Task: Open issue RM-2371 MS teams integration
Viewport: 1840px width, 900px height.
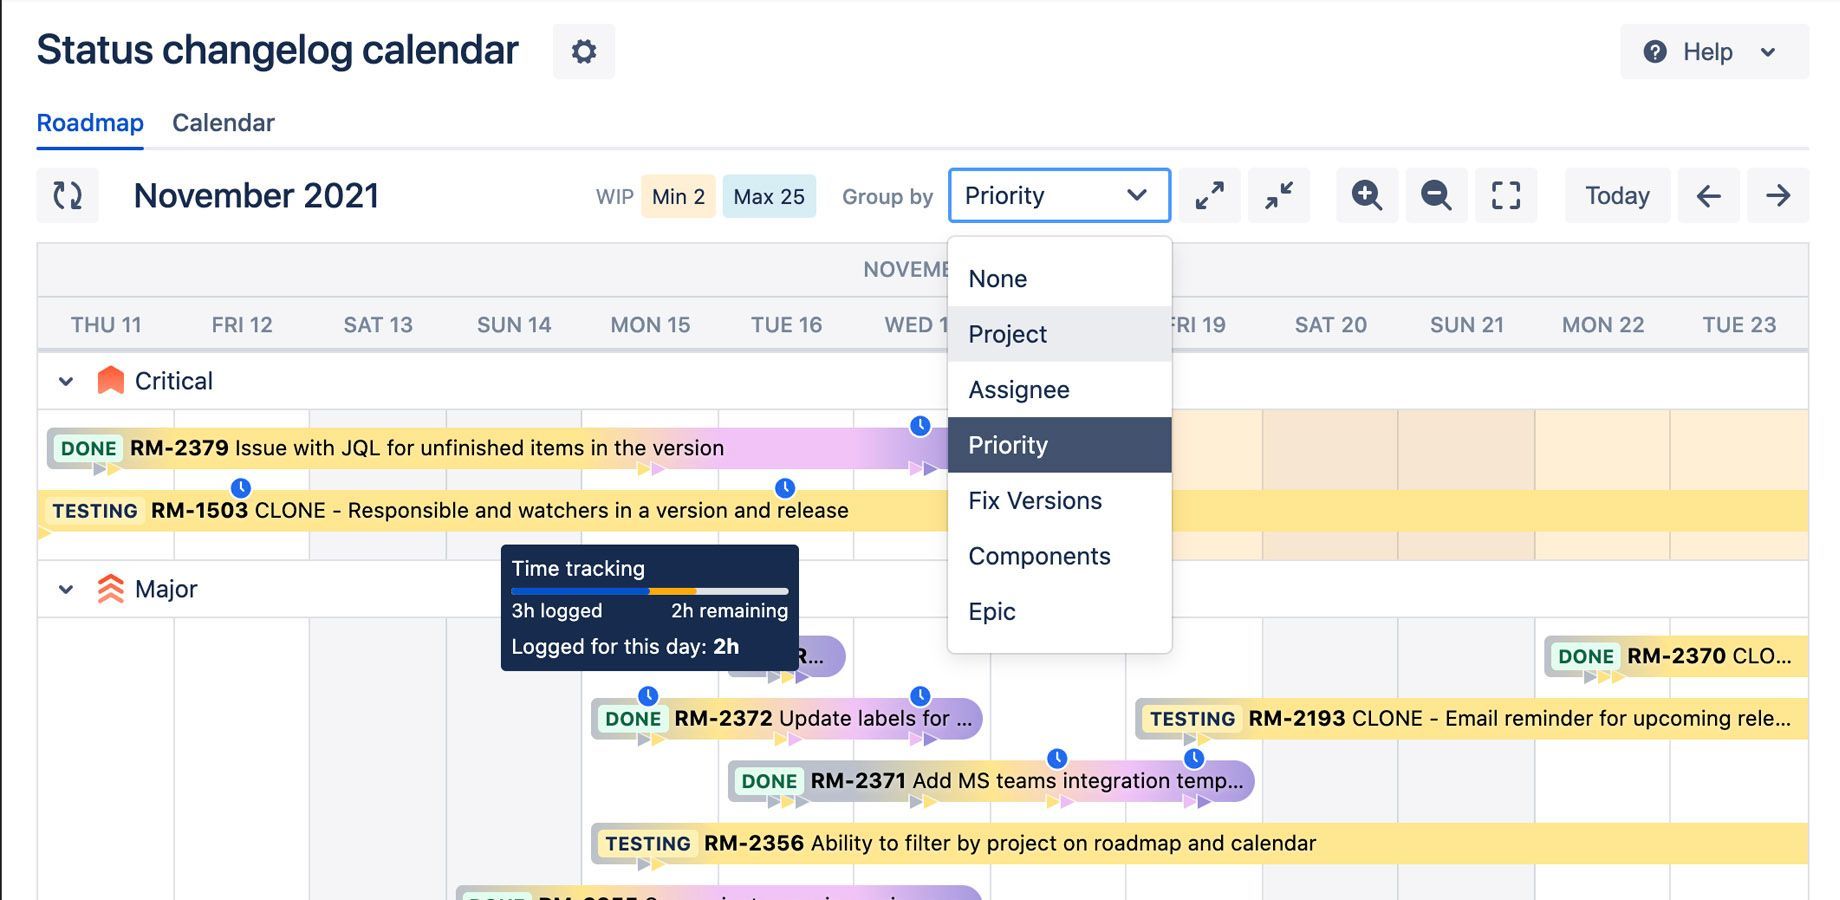Action: [x=991, y=780]
